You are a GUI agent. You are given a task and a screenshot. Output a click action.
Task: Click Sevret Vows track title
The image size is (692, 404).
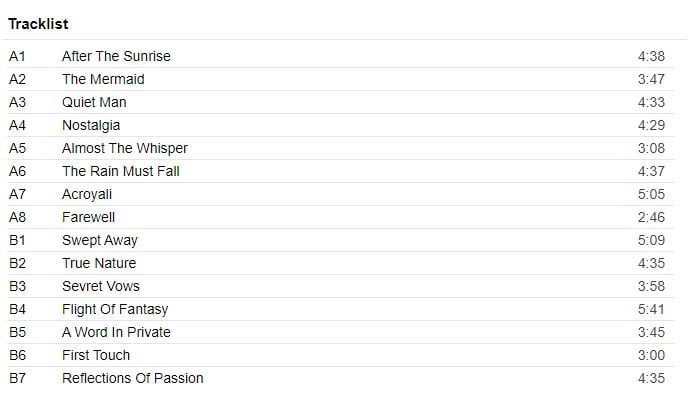click(x=101, y=286)
